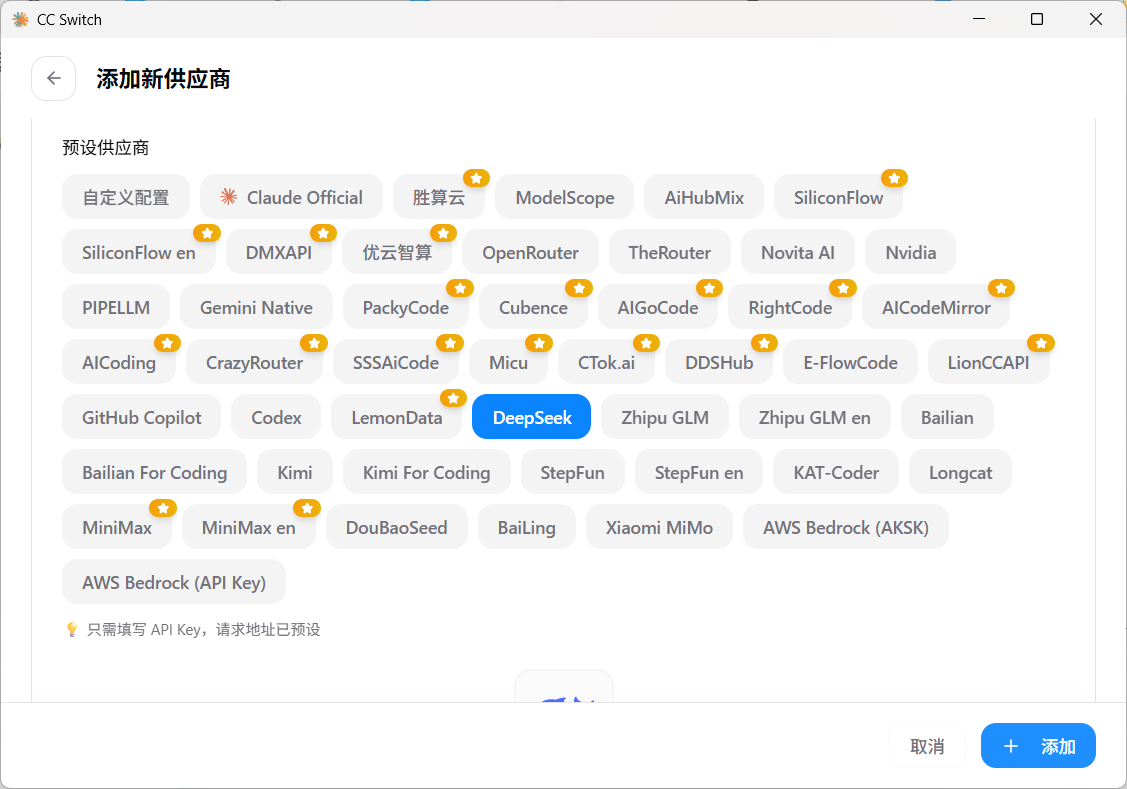Image resolution: width=1127 pixels, height=789 pixels.
Task: Choose the Zhipu GLM en provider
Action: click(x=814, y=417)
